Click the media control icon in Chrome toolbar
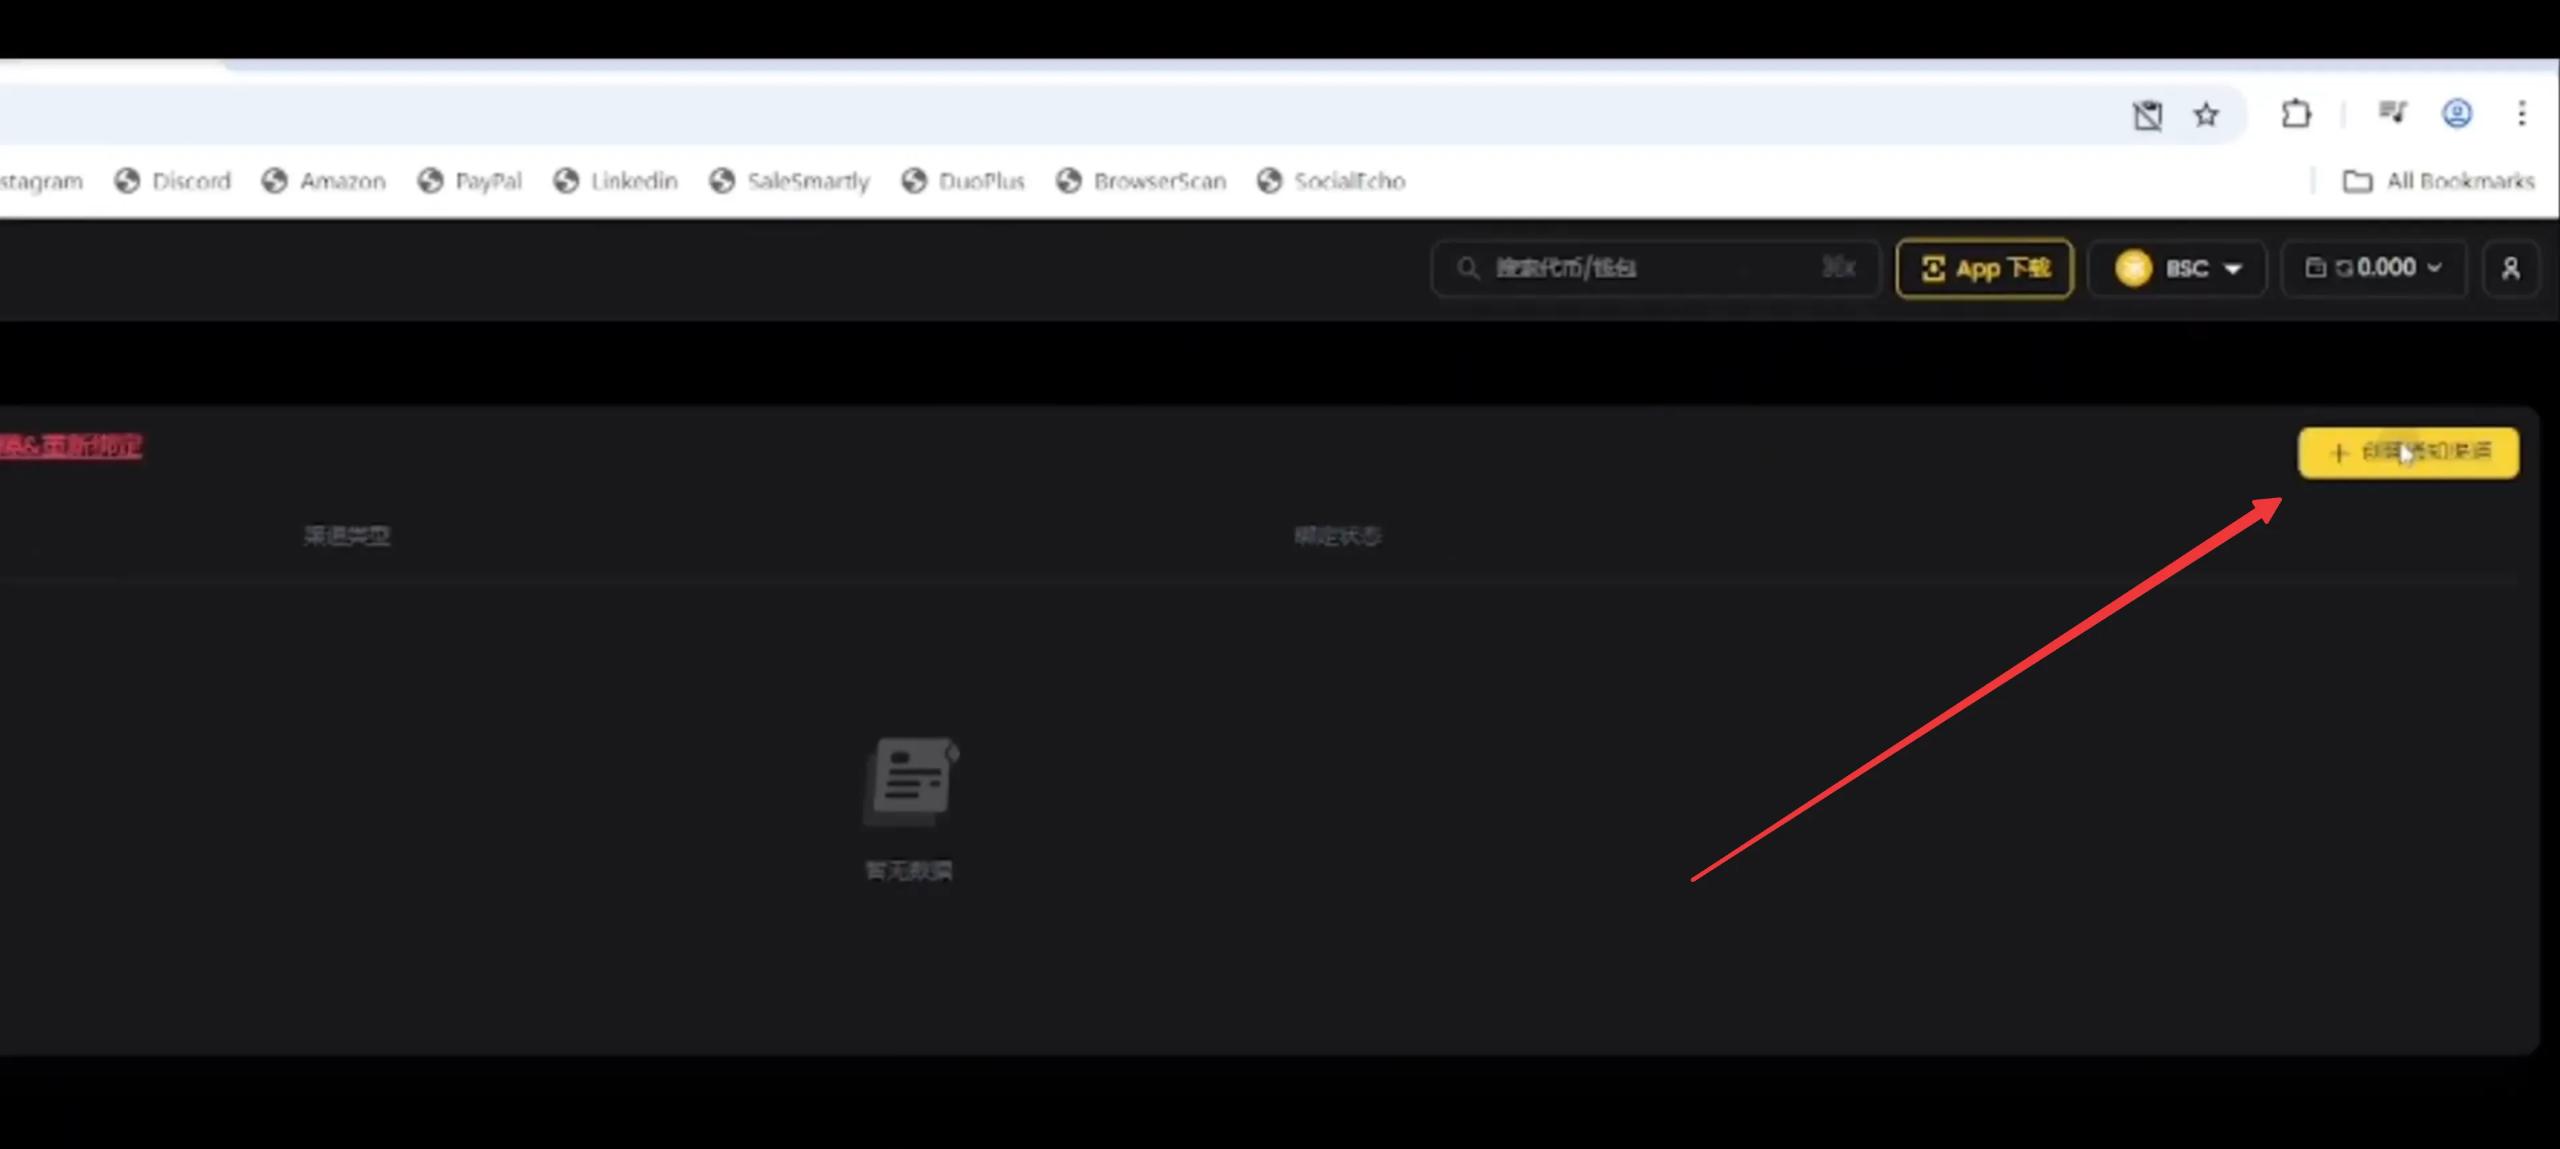This screenshot has height=1149, width=2560. pyautogui.click(x=2392, y=112)
